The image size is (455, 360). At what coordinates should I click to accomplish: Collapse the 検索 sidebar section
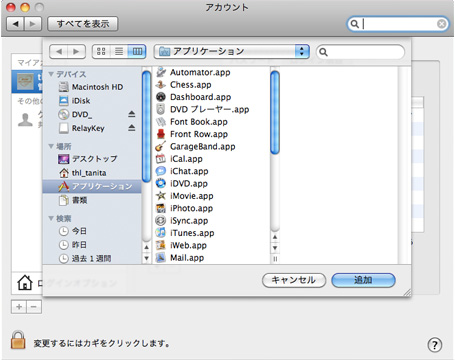point(51,218)
